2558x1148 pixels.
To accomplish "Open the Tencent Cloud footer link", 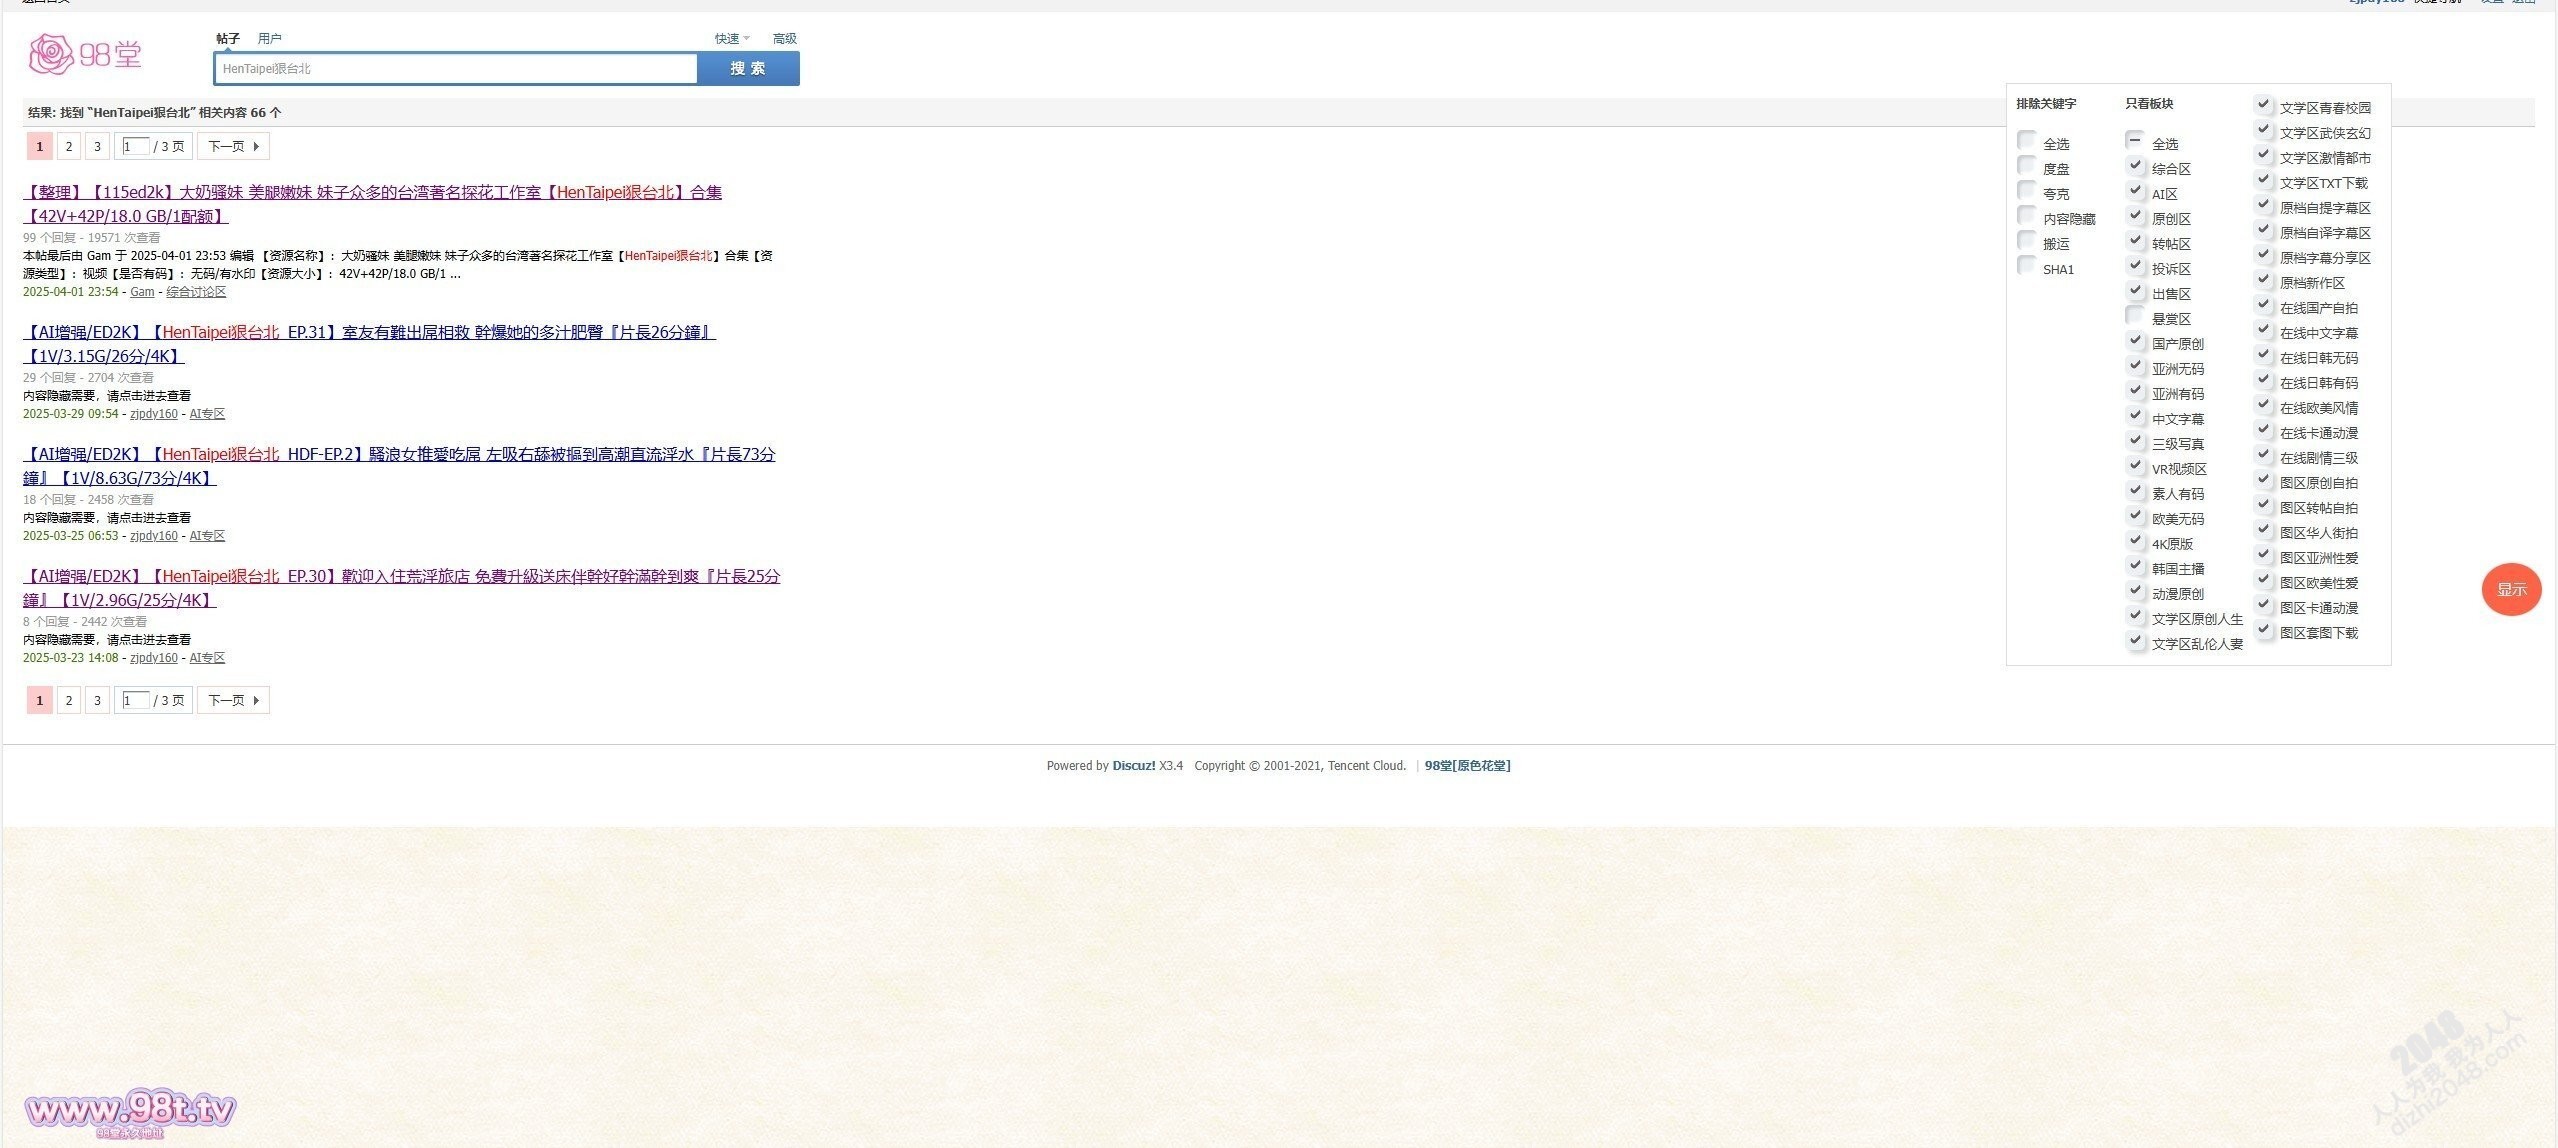I will [1366, 766].
